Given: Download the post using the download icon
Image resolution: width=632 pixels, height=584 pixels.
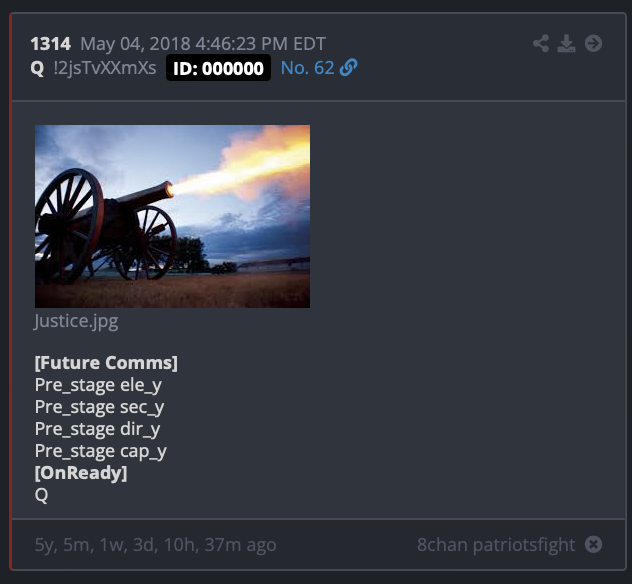Looking at the screenshot, I should tap(566, 44).
